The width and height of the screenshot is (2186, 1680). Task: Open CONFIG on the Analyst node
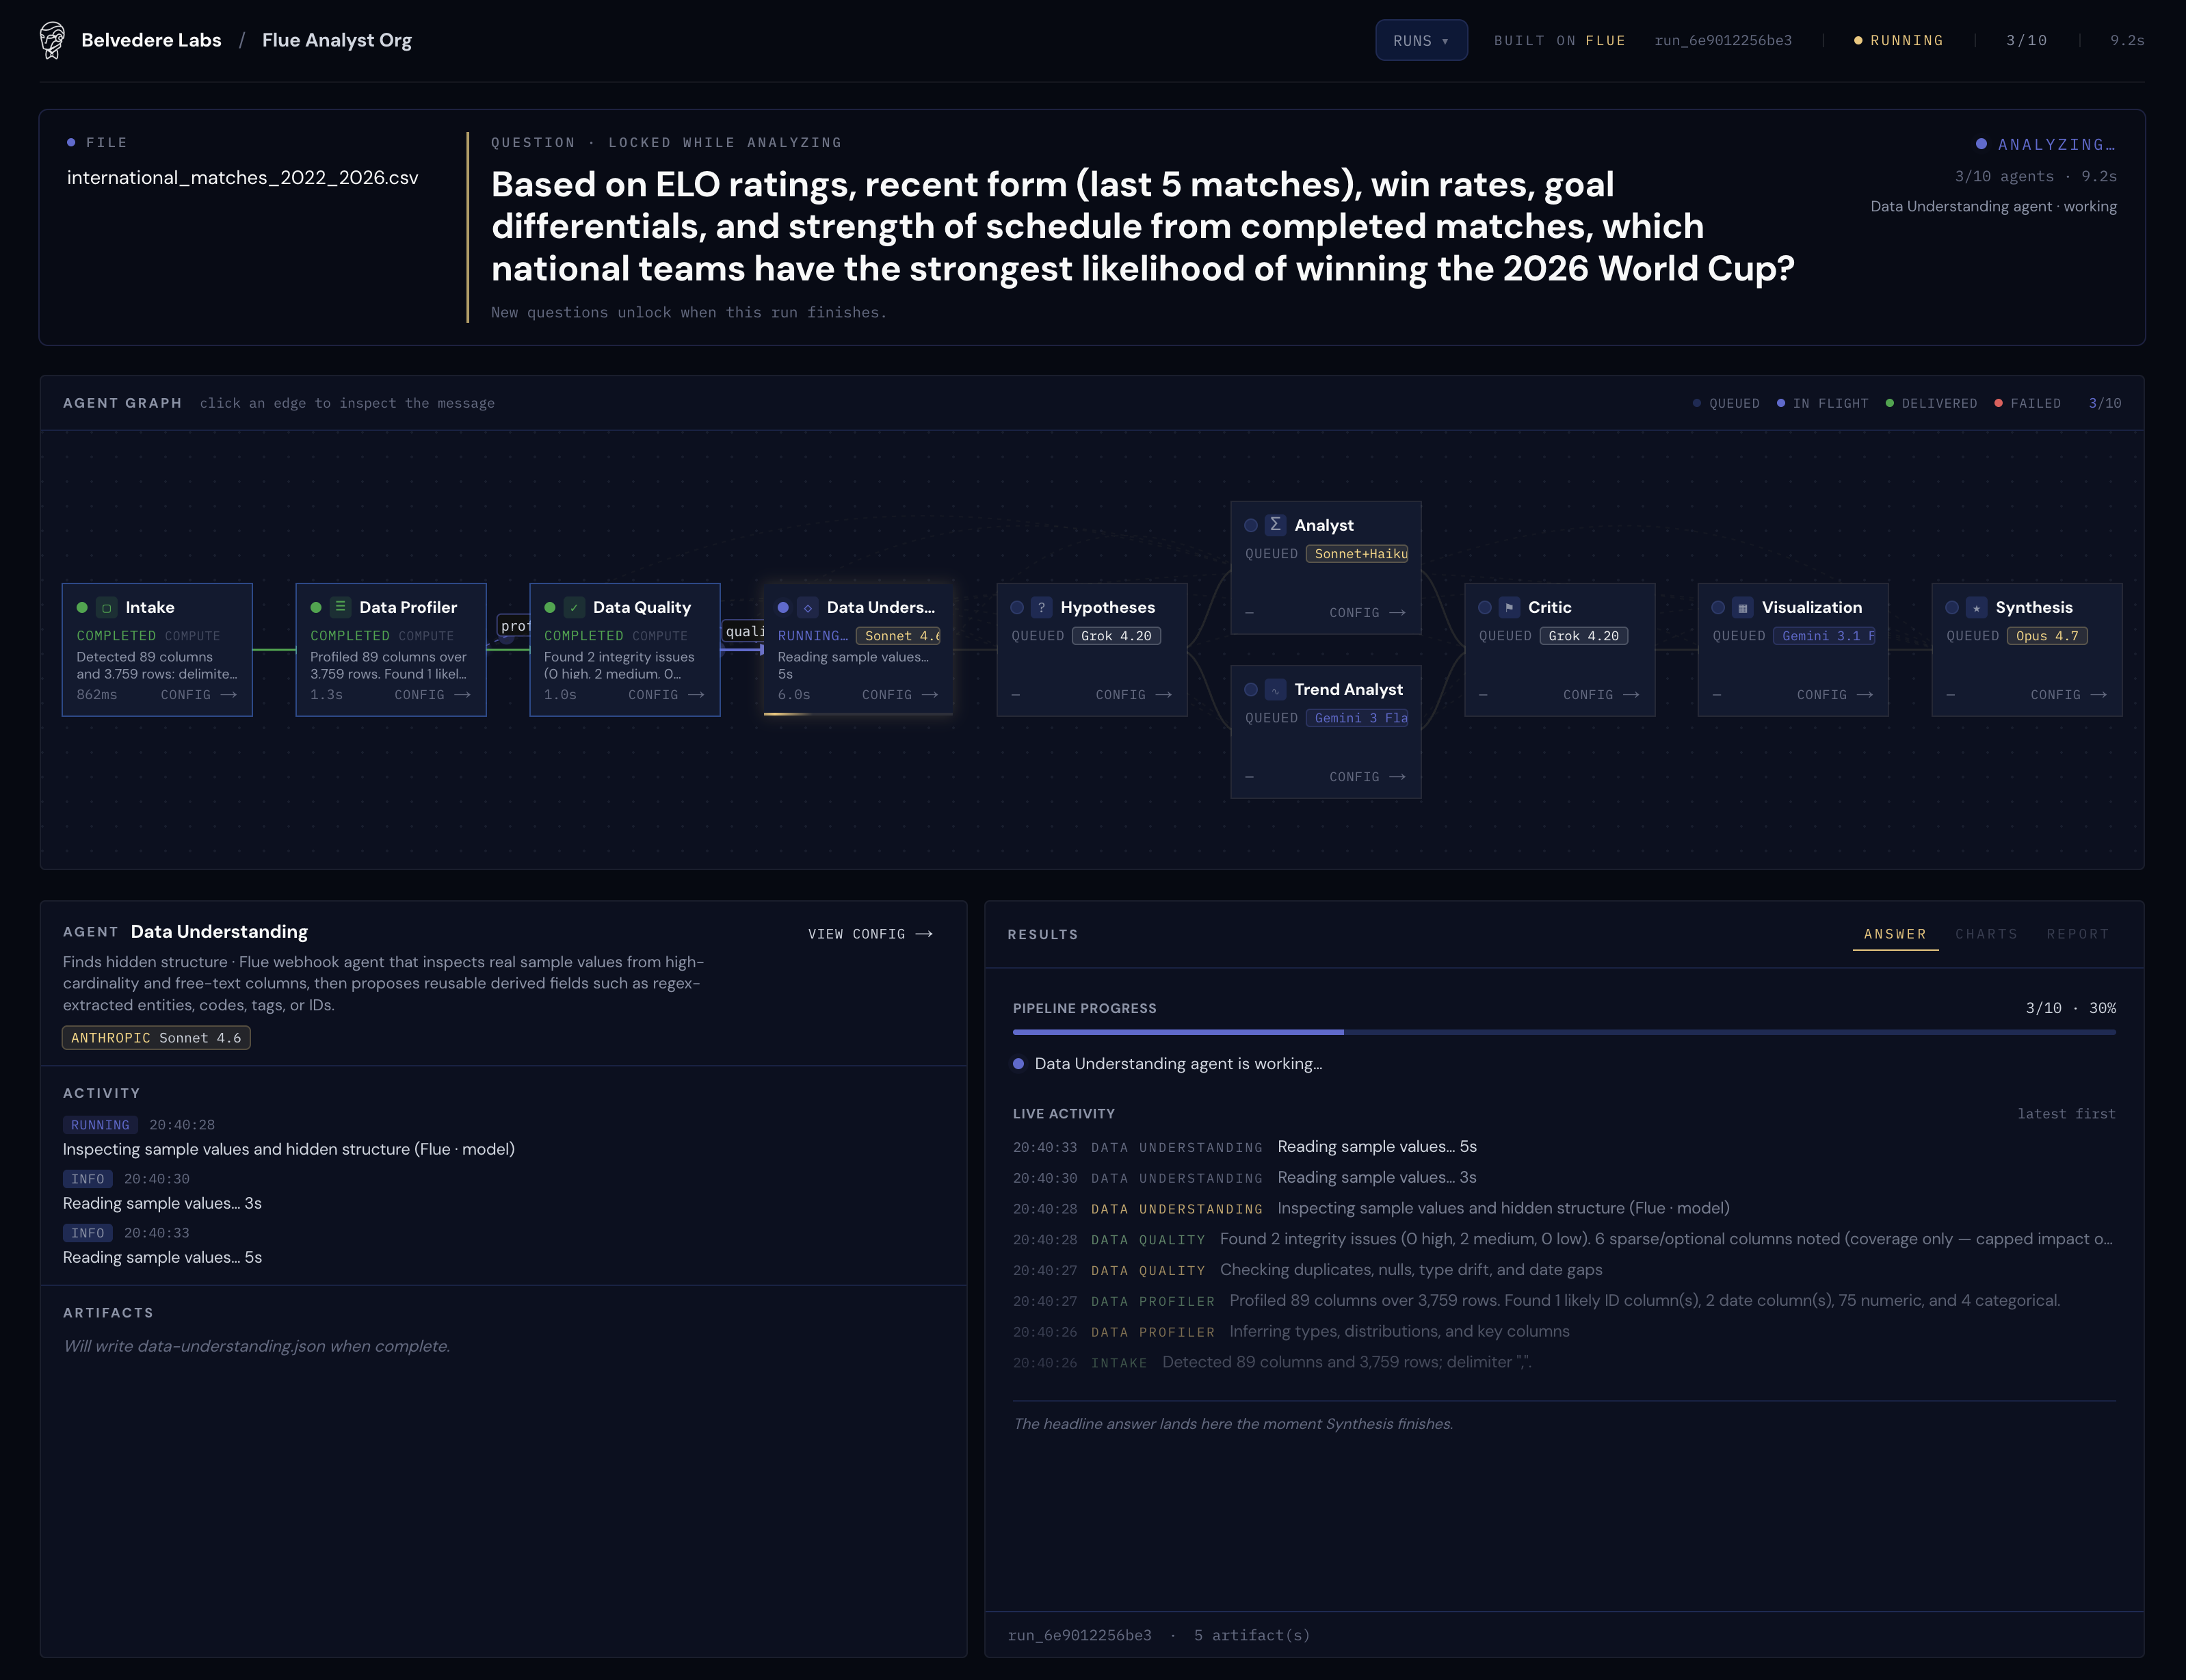tap(1368, 613)
